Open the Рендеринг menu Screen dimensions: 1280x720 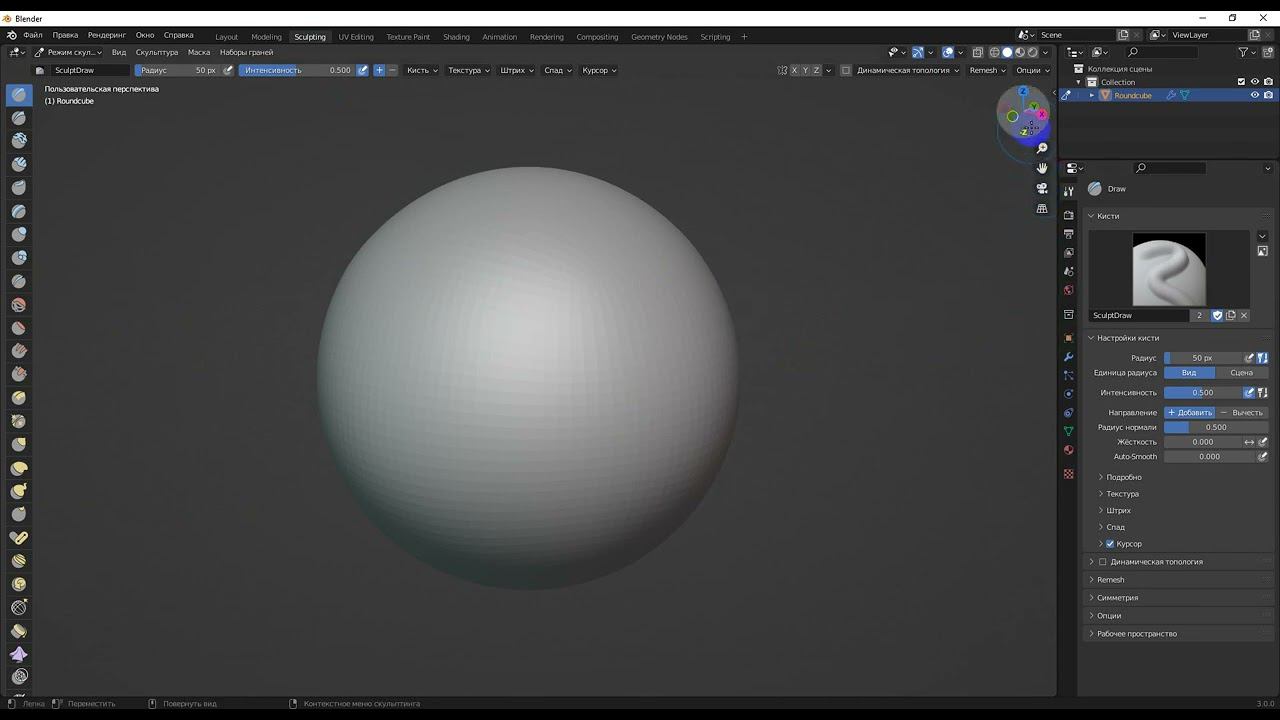click(x=106, y=35)
